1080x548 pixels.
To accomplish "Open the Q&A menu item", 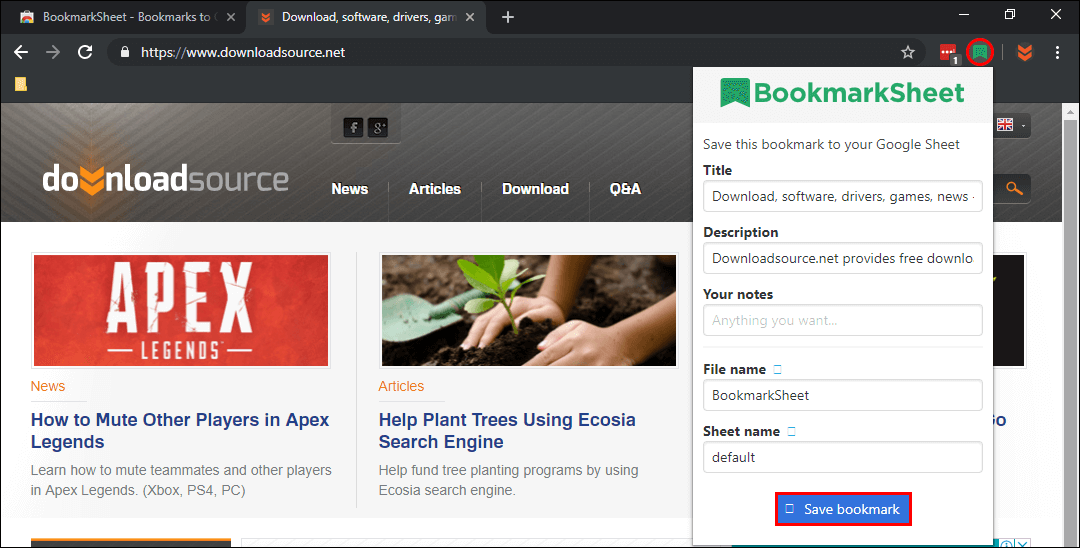I will (625, 189).
